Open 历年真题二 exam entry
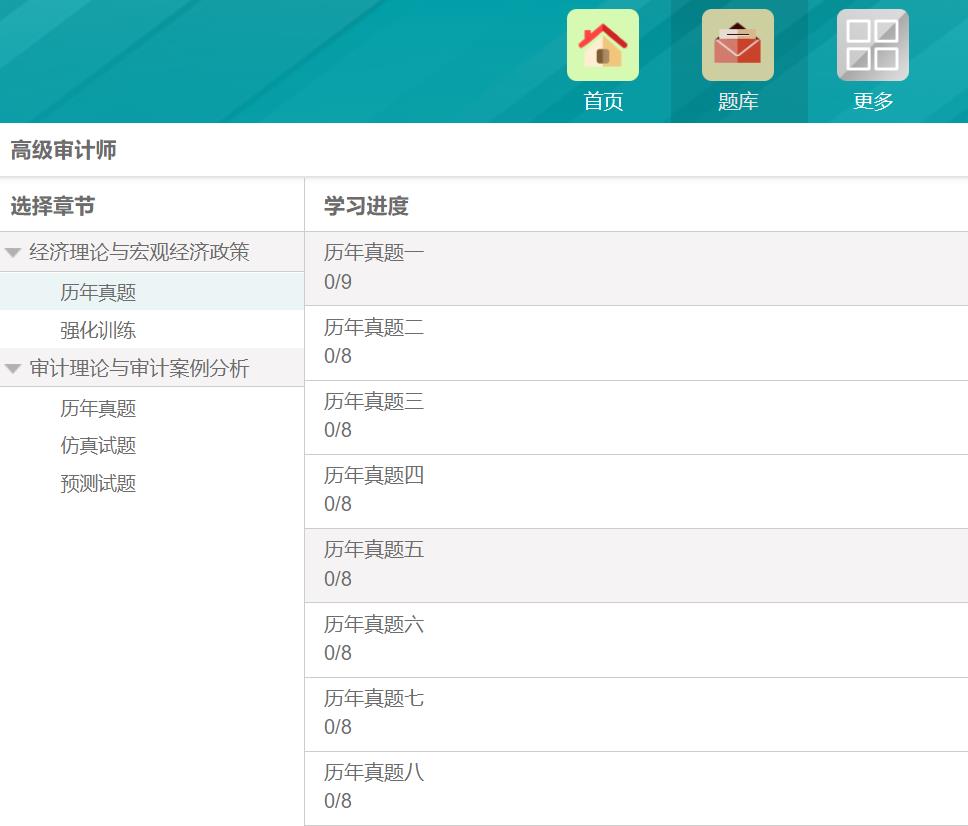 (x=374, y=327)
